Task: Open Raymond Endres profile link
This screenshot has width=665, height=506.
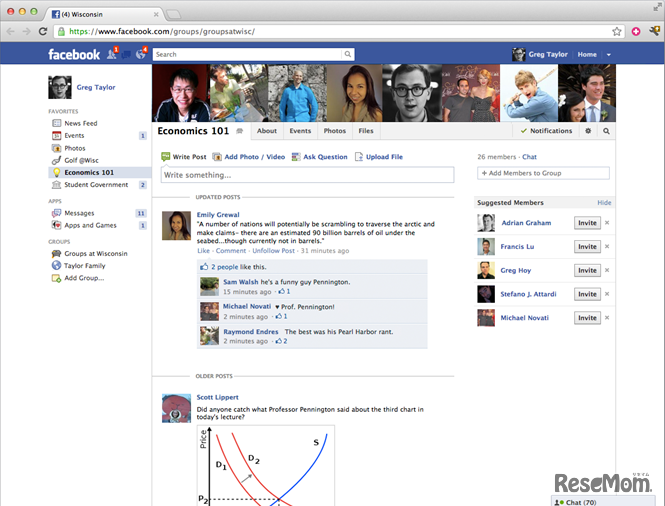Action: pos(251,332)
